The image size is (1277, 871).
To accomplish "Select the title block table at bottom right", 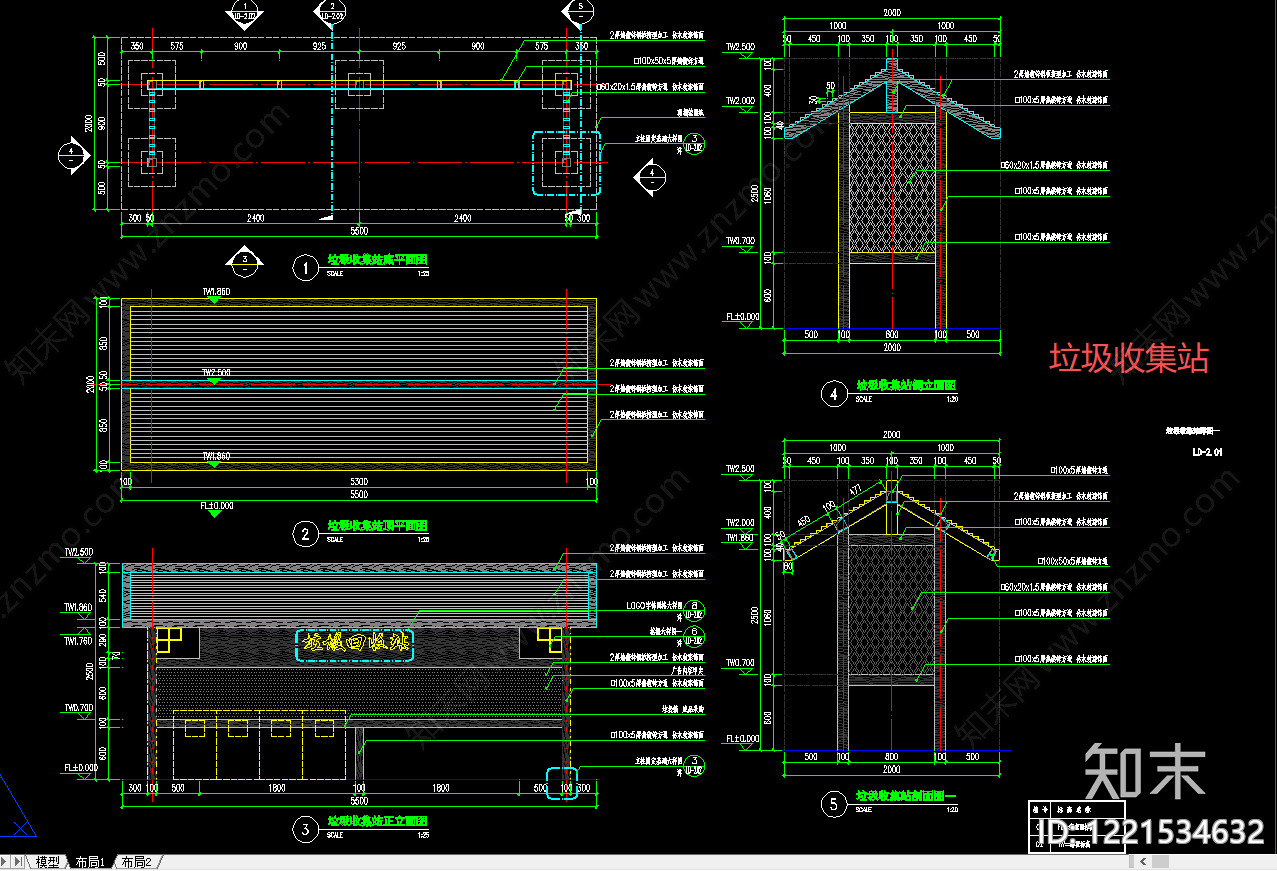I will point(1077,826).
